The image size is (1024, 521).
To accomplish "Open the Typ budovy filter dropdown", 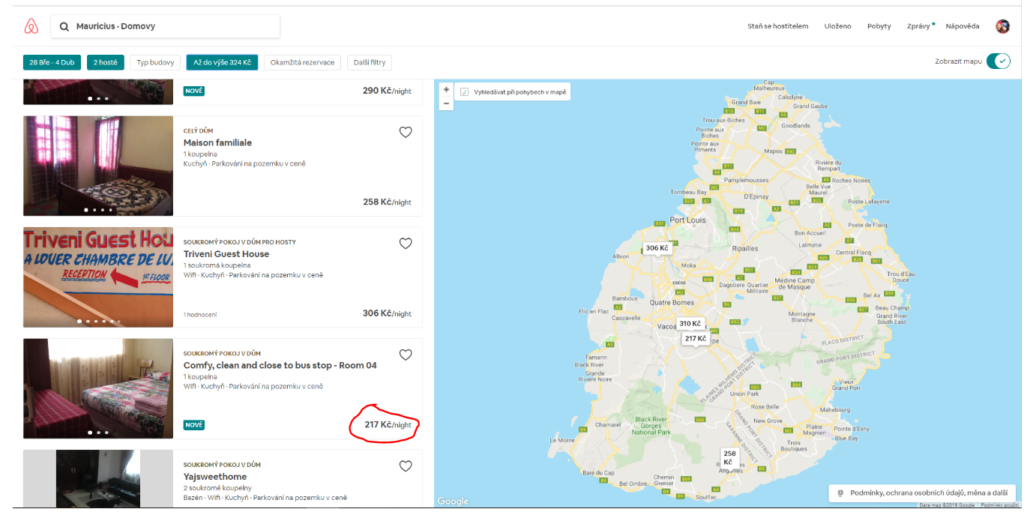I will click(x=155, y=62).
